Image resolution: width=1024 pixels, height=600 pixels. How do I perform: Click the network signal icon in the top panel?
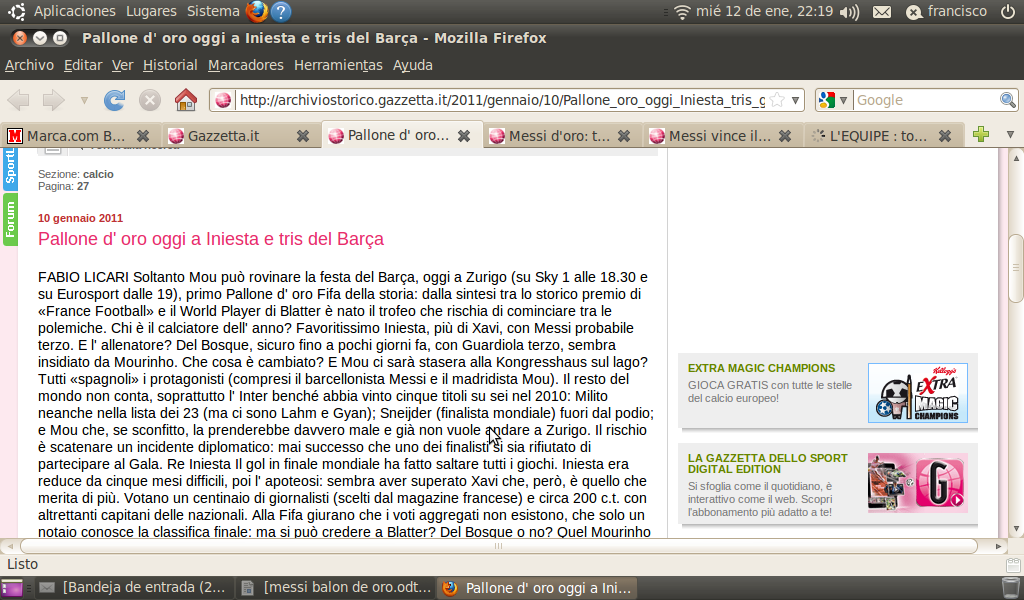pyautogui.click(x=683, y=12)
